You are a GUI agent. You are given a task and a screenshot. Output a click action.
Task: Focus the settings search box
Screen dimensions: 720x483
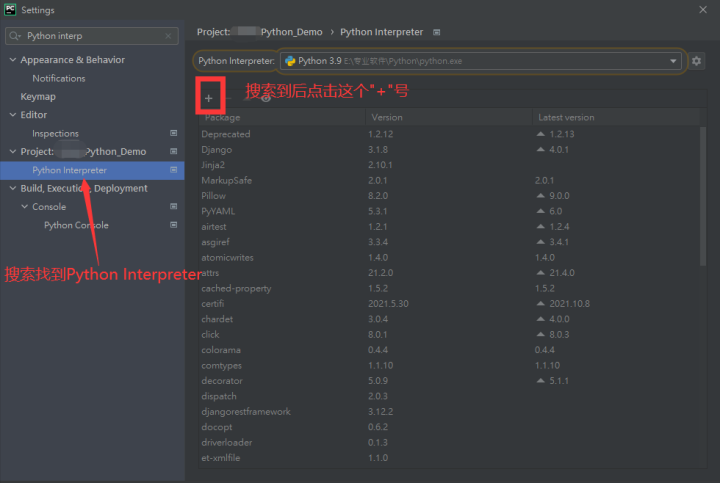tap(92, 36)
